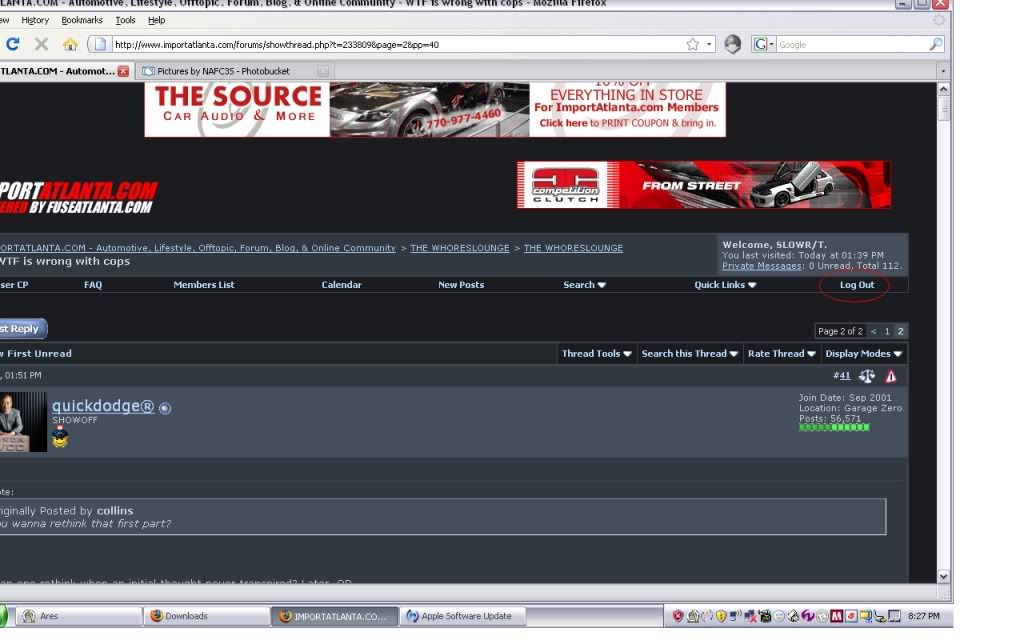Click the magnifier icon in Google search box
The height and width of the screenshot is (640, 1024).
[x=935, y=44]
